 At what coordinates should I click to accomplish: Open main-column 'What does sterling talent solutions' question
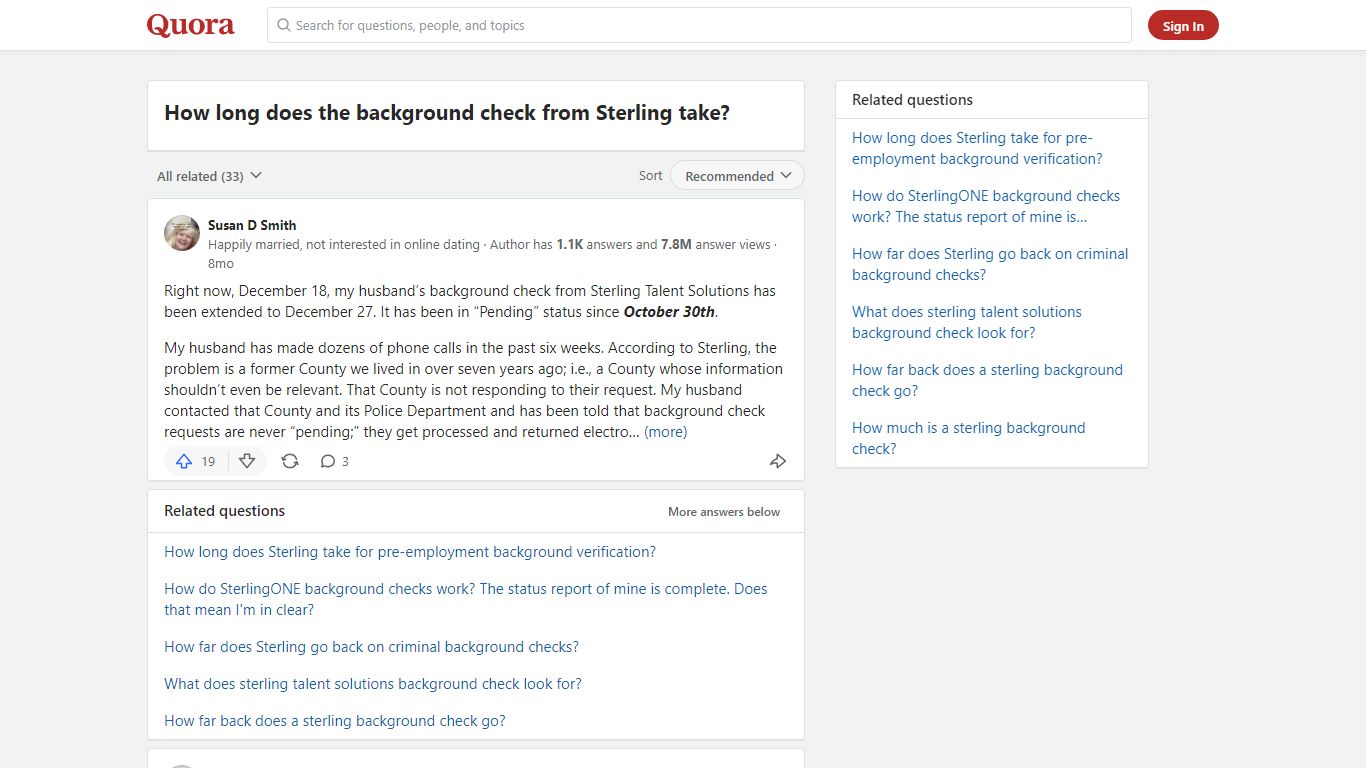coord(373,684)
